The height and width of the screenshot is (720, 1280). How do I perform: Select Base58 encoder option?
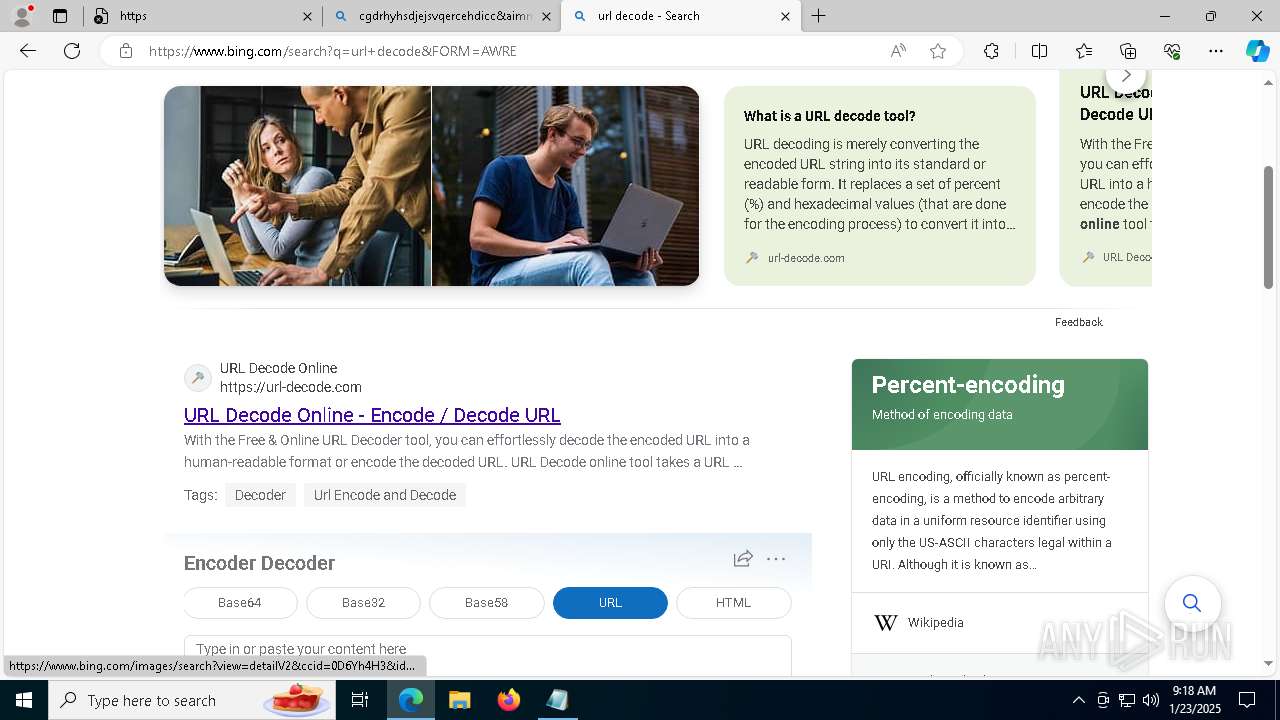(x=487, y=603)
